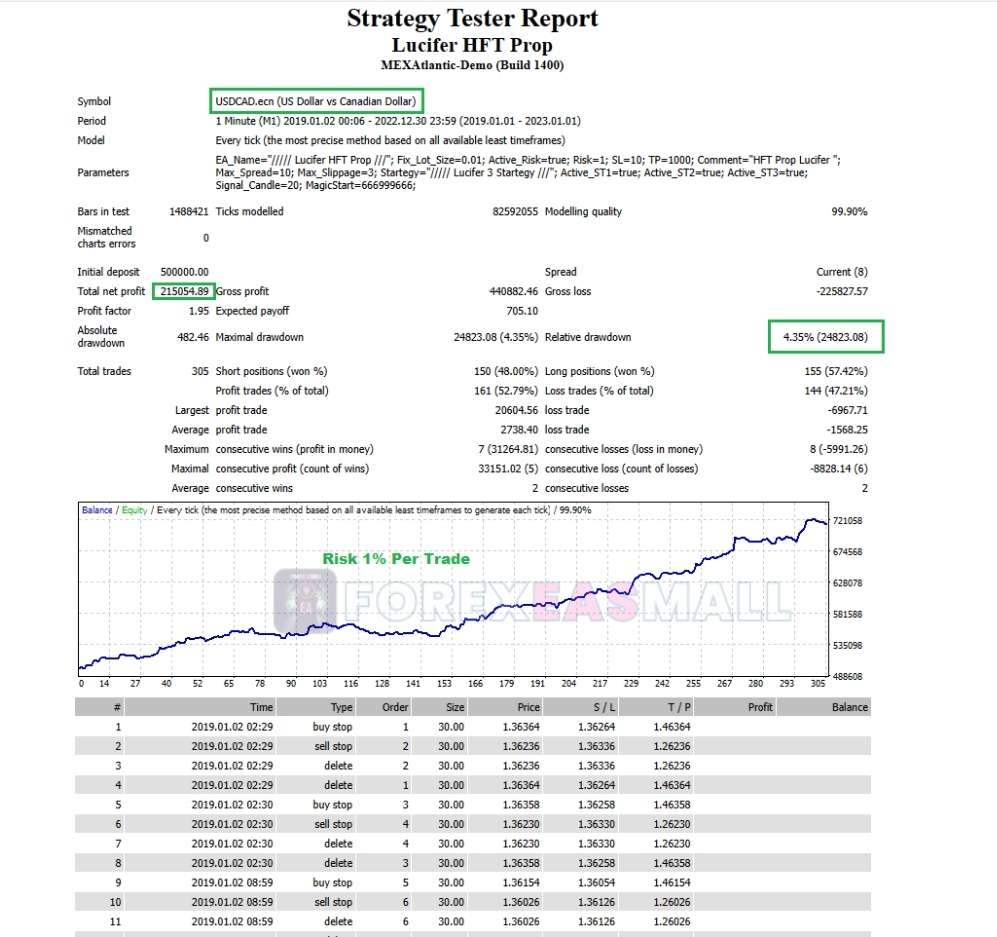Select the Expected payoff value 705.10
This screenshot has height=937, width=997.
click(522, 311)
